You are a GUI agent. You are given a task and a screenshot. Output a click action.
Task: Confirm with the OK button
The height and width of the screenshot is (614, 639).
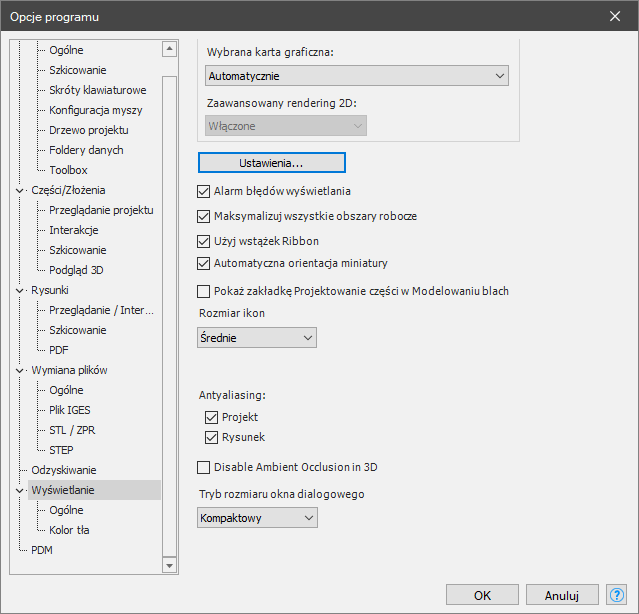coord(482,595)
